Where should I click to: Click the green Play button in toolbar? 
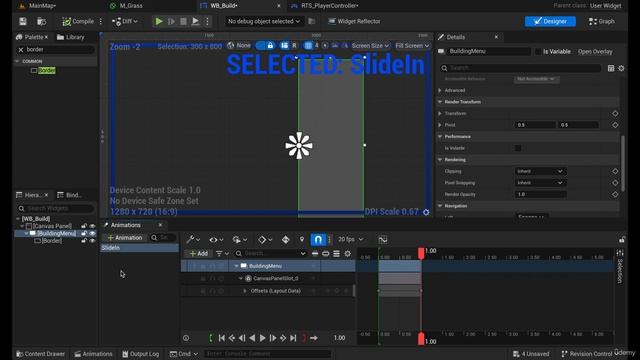(x=159, y=21)
